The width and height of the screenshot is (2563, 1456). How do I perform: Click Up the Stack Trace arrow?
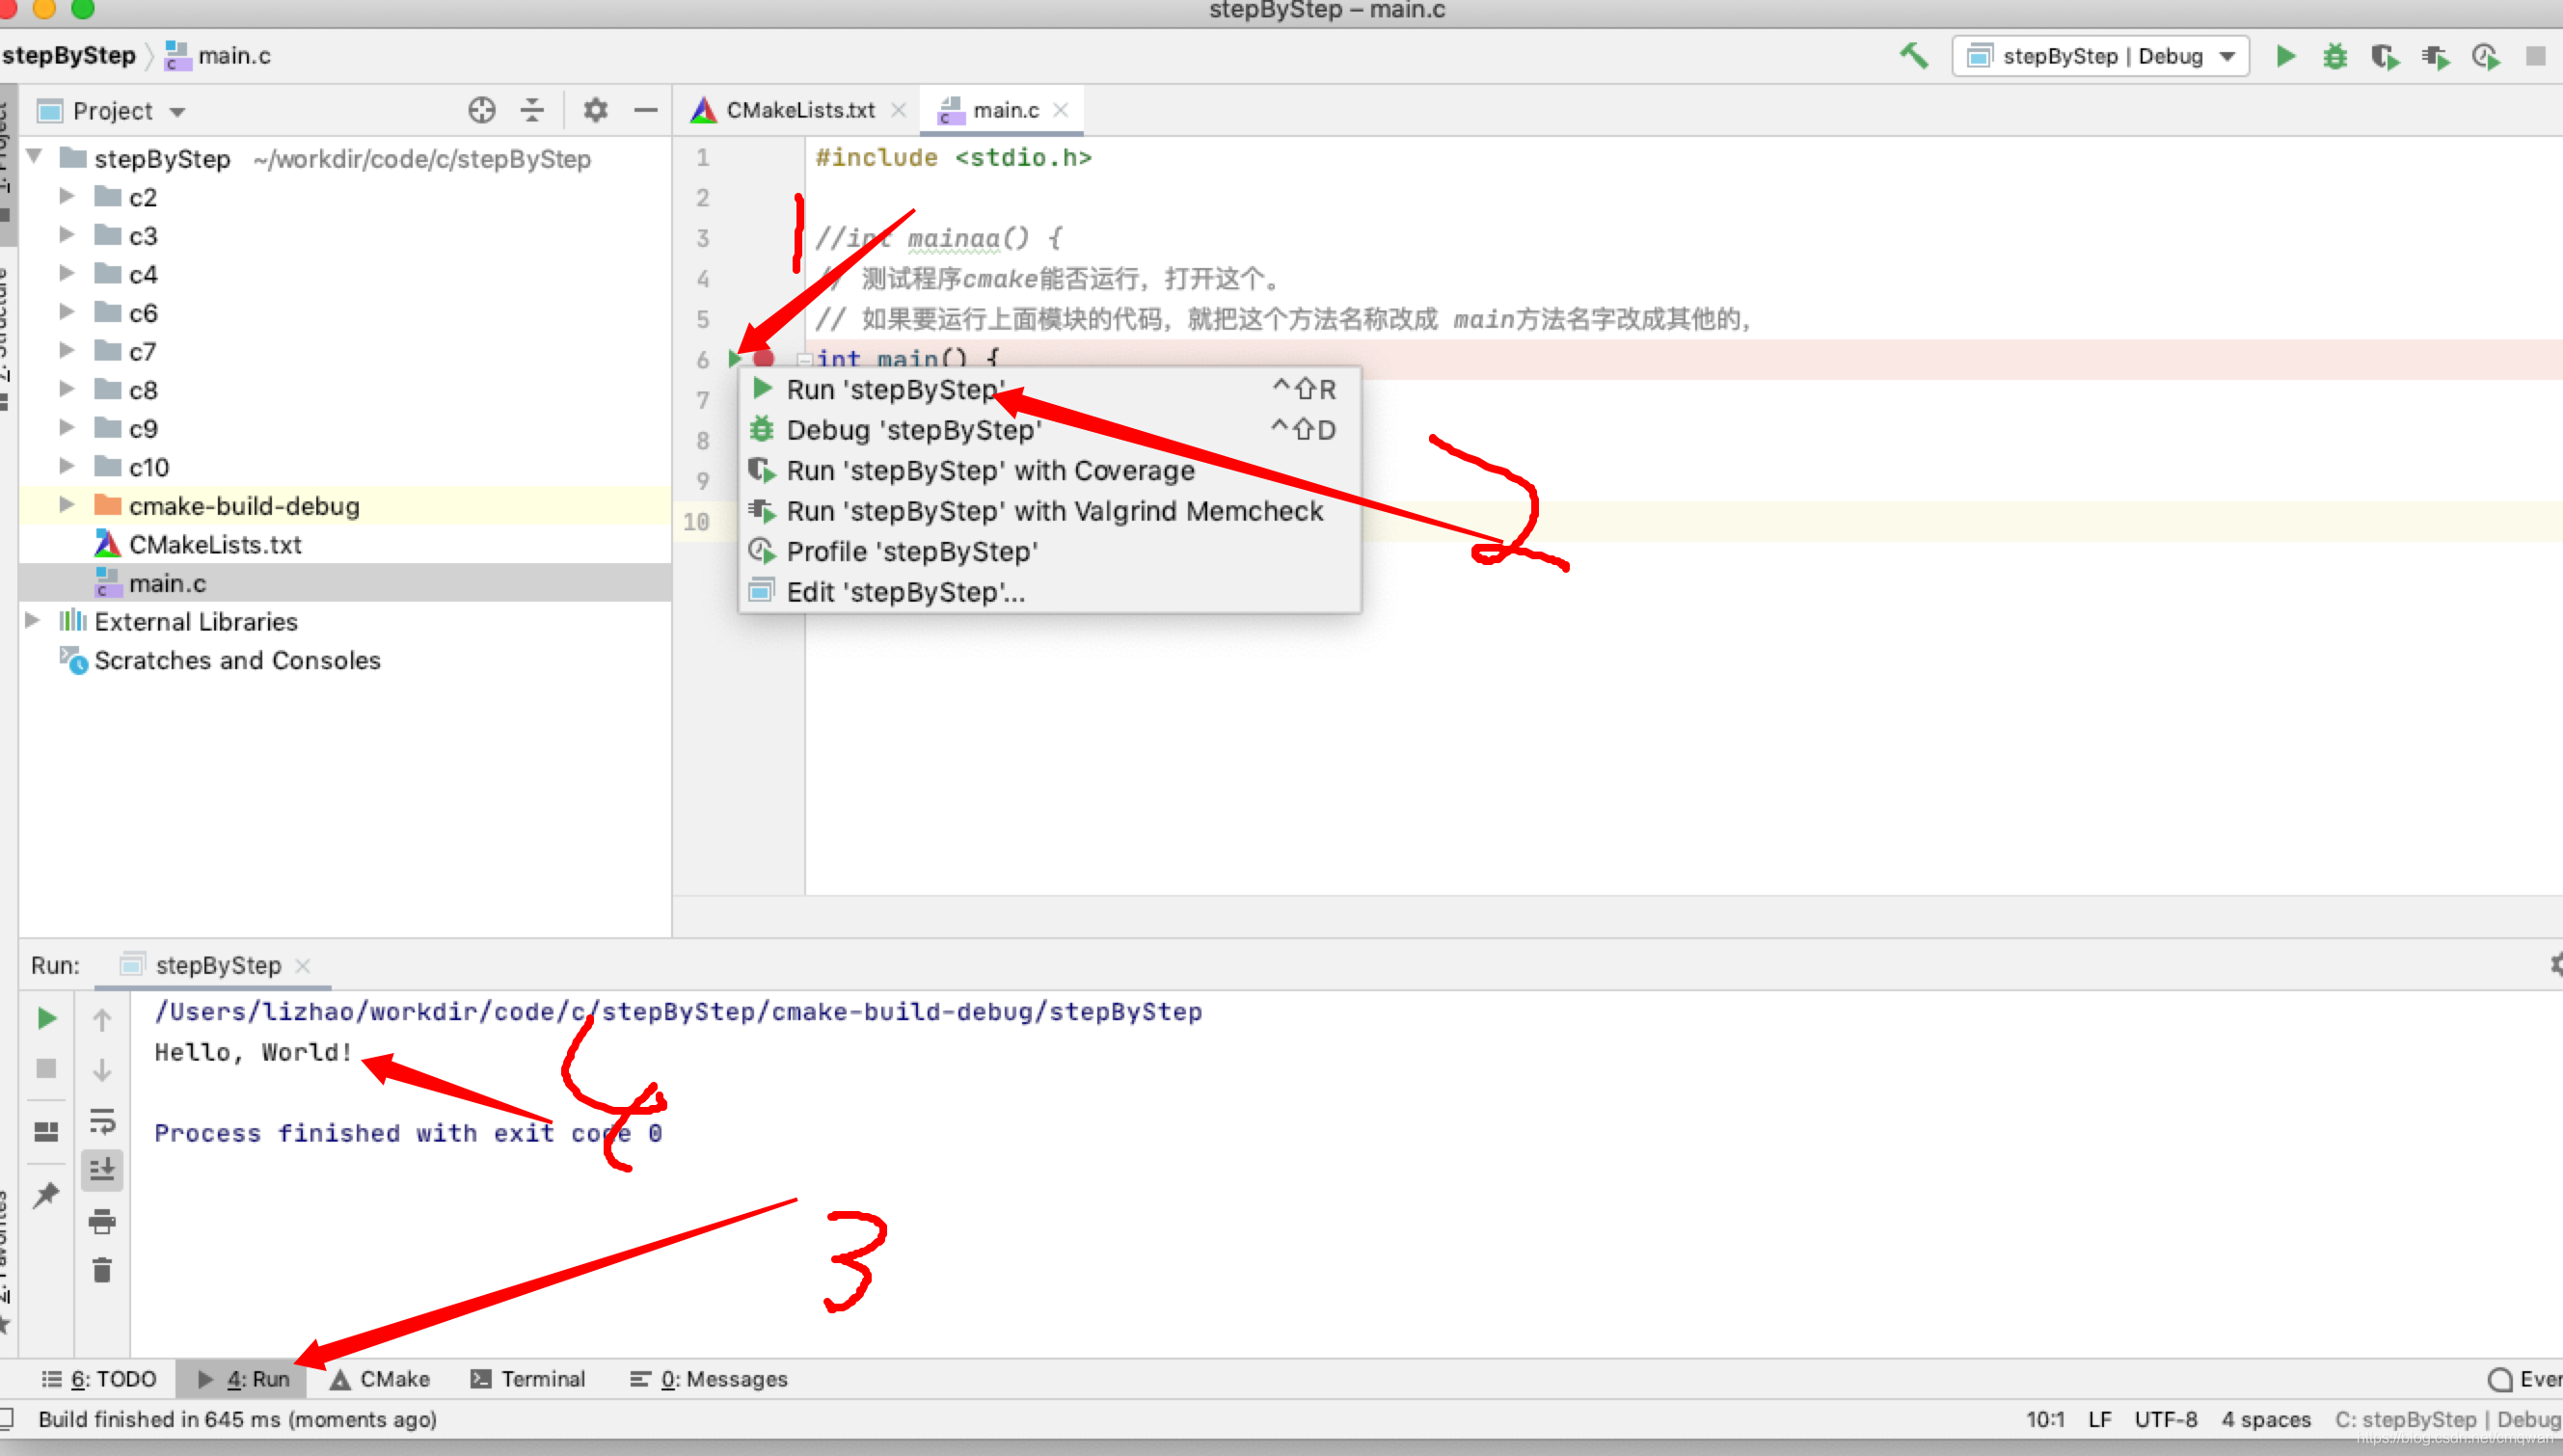click(x=102, y=1019)
